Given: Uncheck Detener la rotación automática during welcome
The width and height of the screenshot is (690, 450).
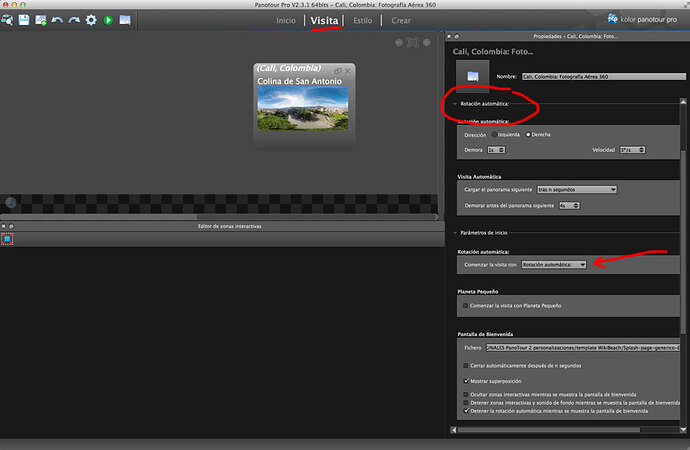Looking at the screenshot, I should [x=466, y=410].
